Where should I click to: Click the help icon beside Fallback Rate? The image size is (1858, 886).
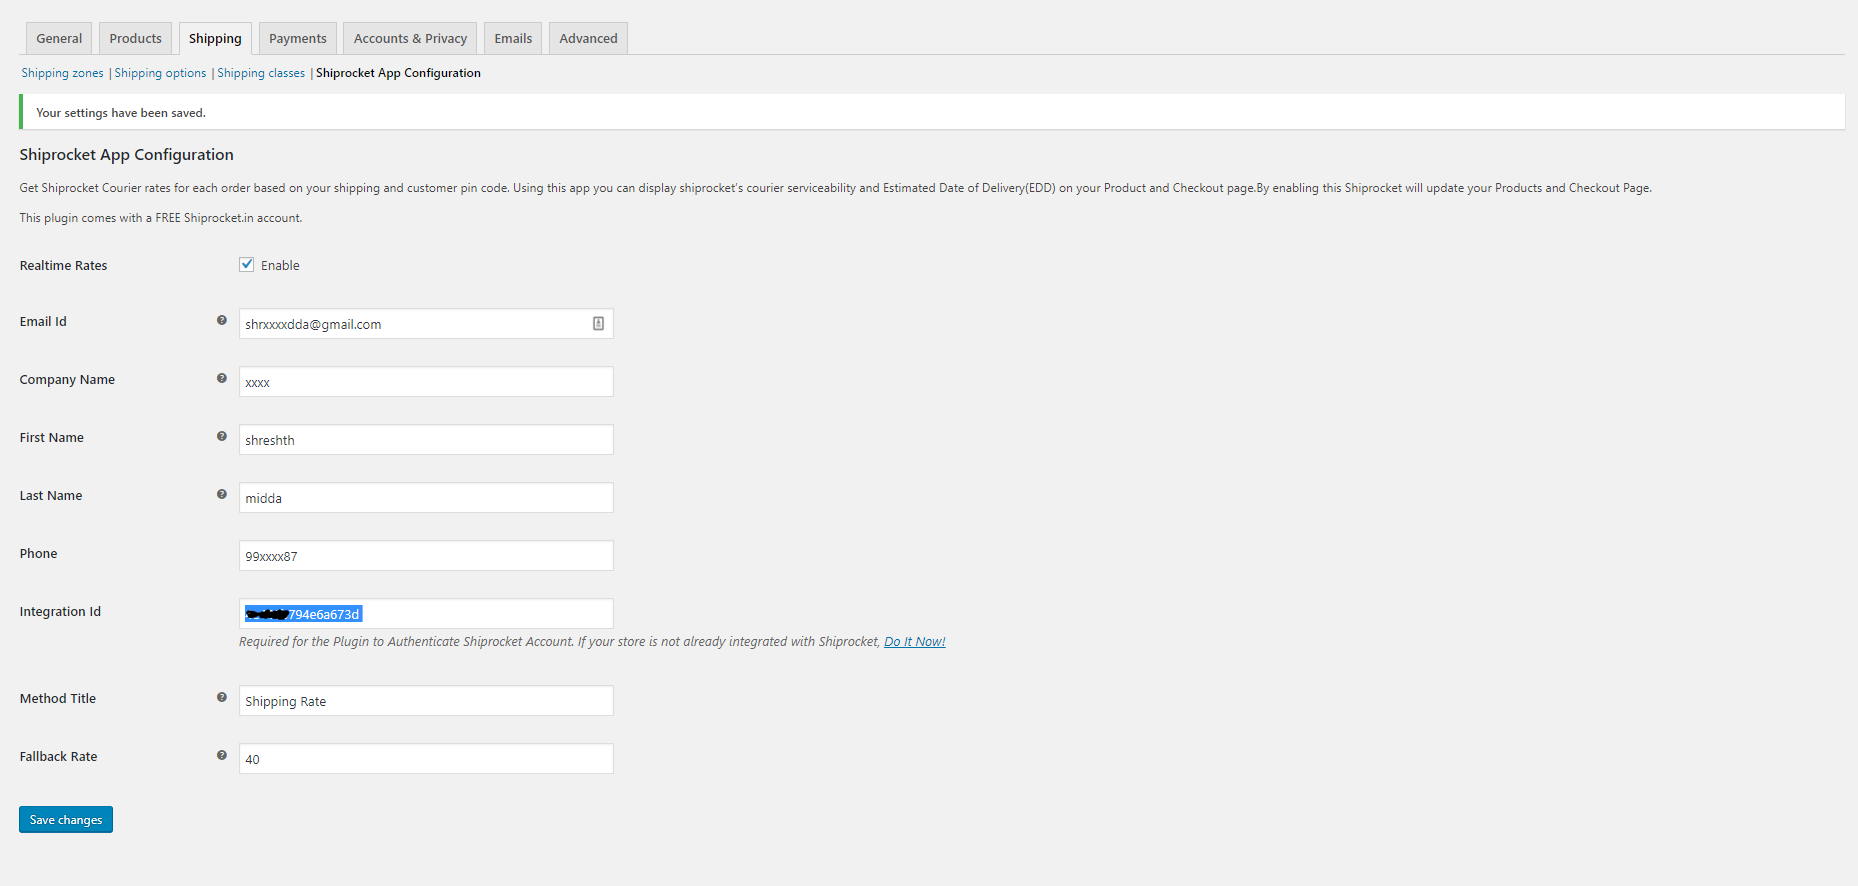[222, 755]
